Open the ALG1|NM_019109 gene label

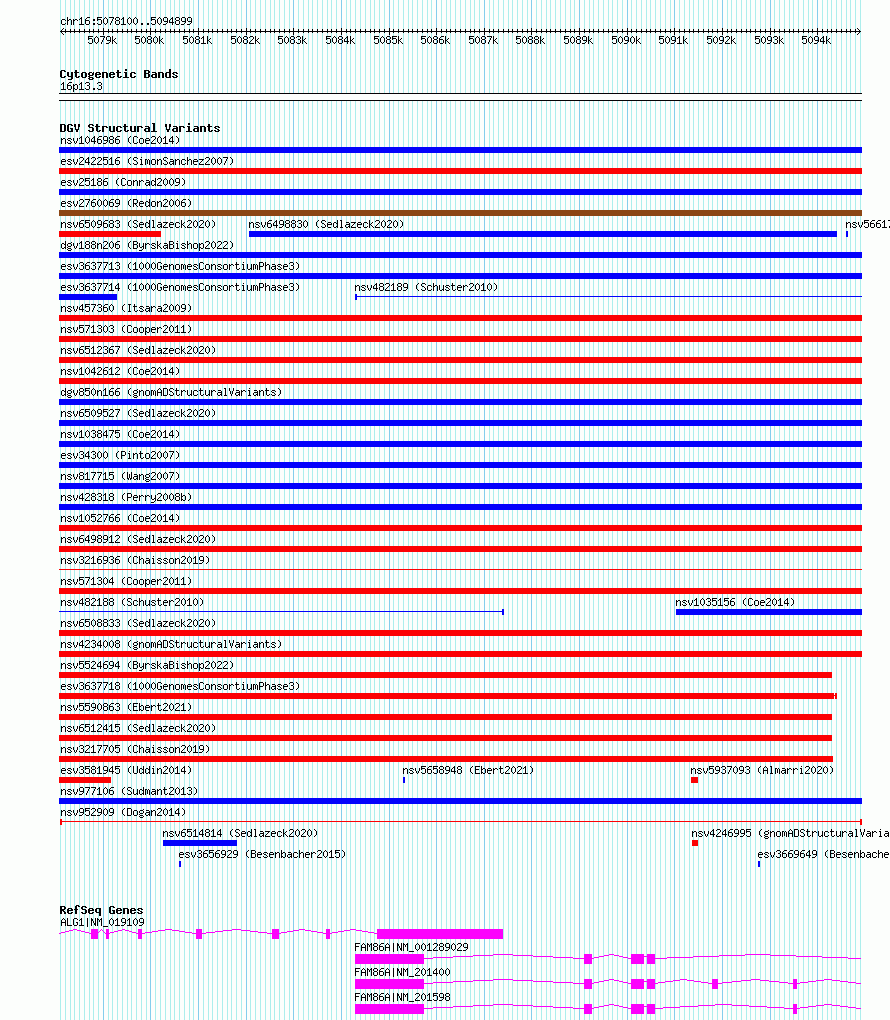click(102, 922)
